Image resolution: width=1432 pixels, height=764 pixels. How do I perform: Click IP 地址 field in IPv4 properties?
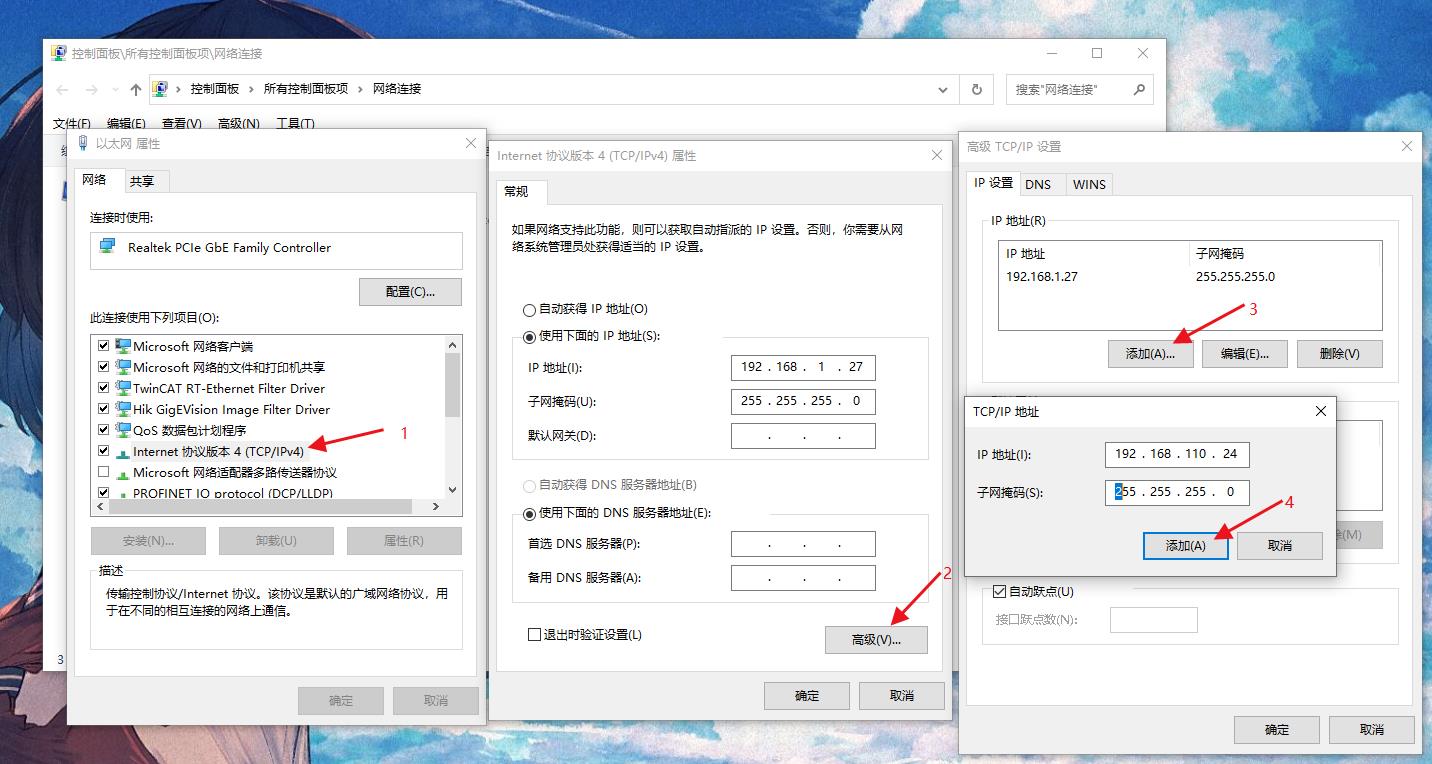pyautogui.click(x=803, y=367)
